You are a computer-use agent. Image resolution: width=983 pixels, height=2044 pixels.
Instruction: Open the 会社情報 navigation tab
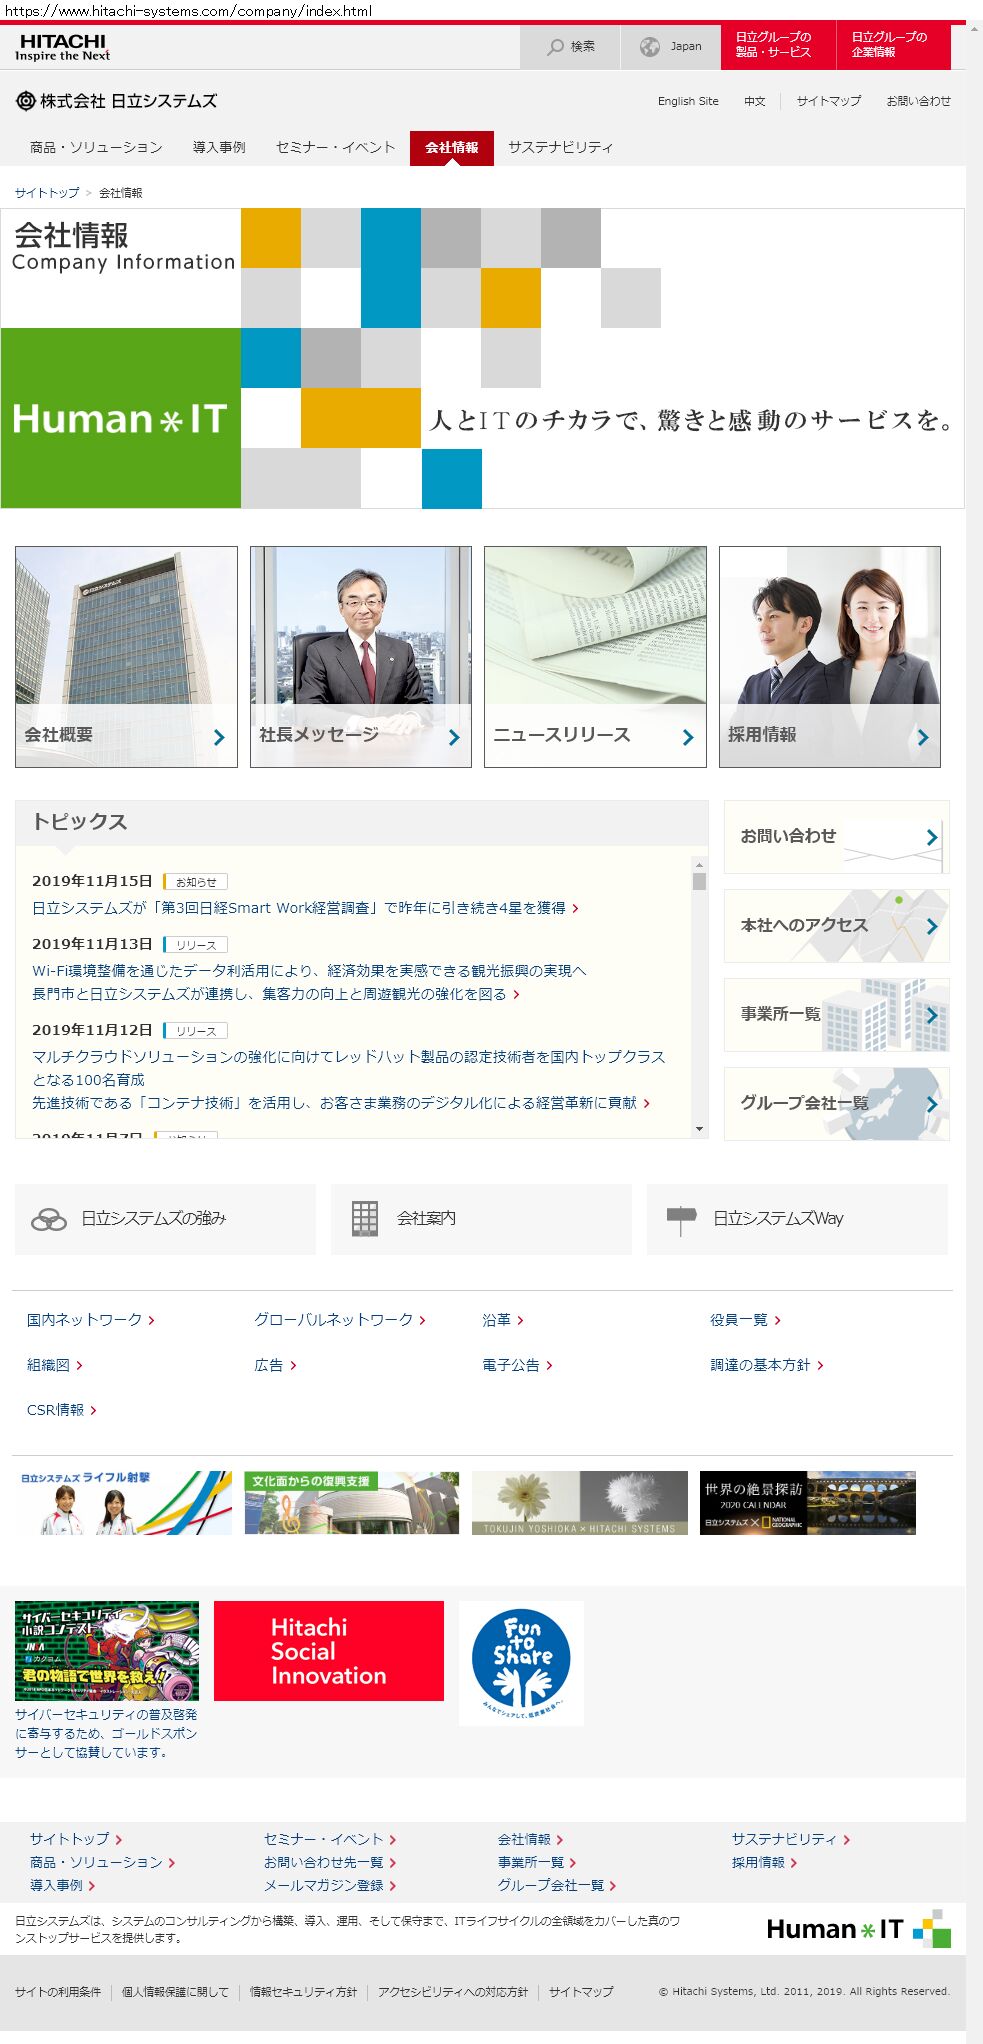452,147
